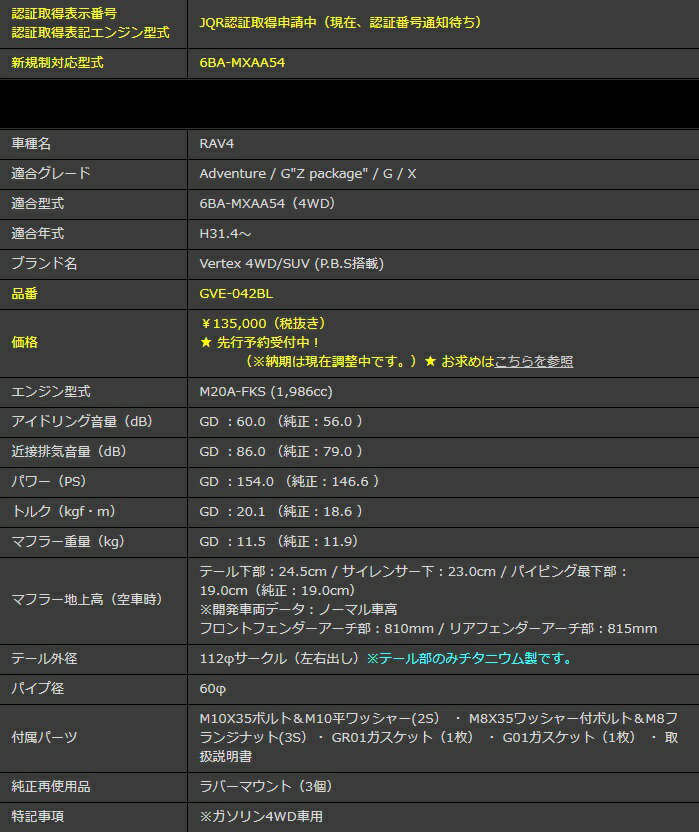The height and width of the screenshot is (832, 699).
Task: Click the アイドリング音量 value GD：60.0
Action: point(237,421)
